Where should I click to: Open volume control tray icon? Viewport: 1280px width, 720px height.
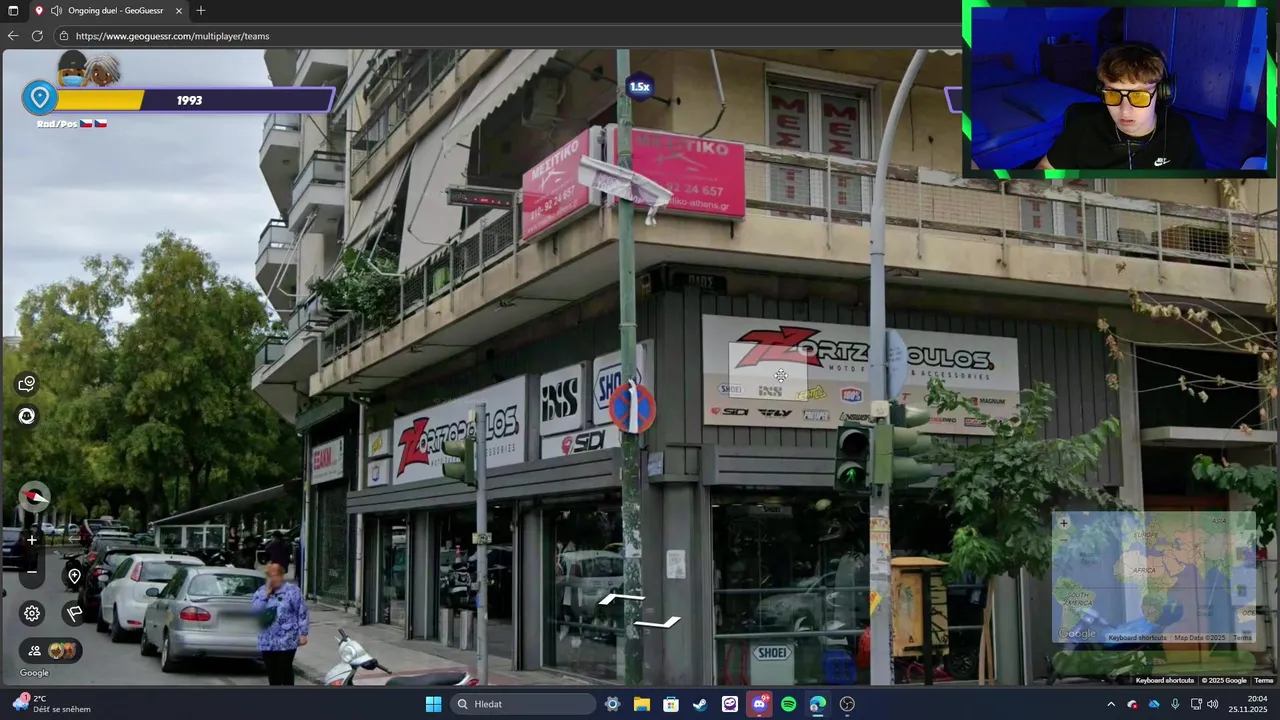[x=1212, y=704]
